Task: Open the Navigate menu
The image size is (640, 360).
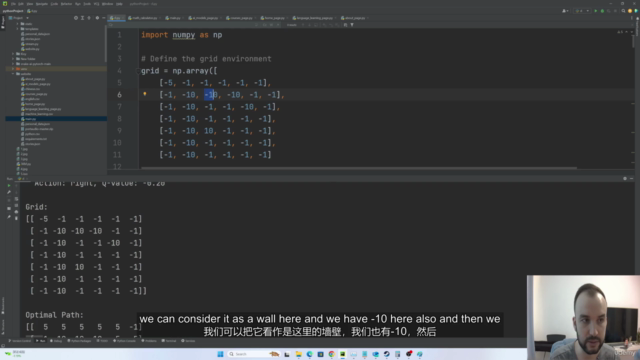Action: [x=42, y=4]
